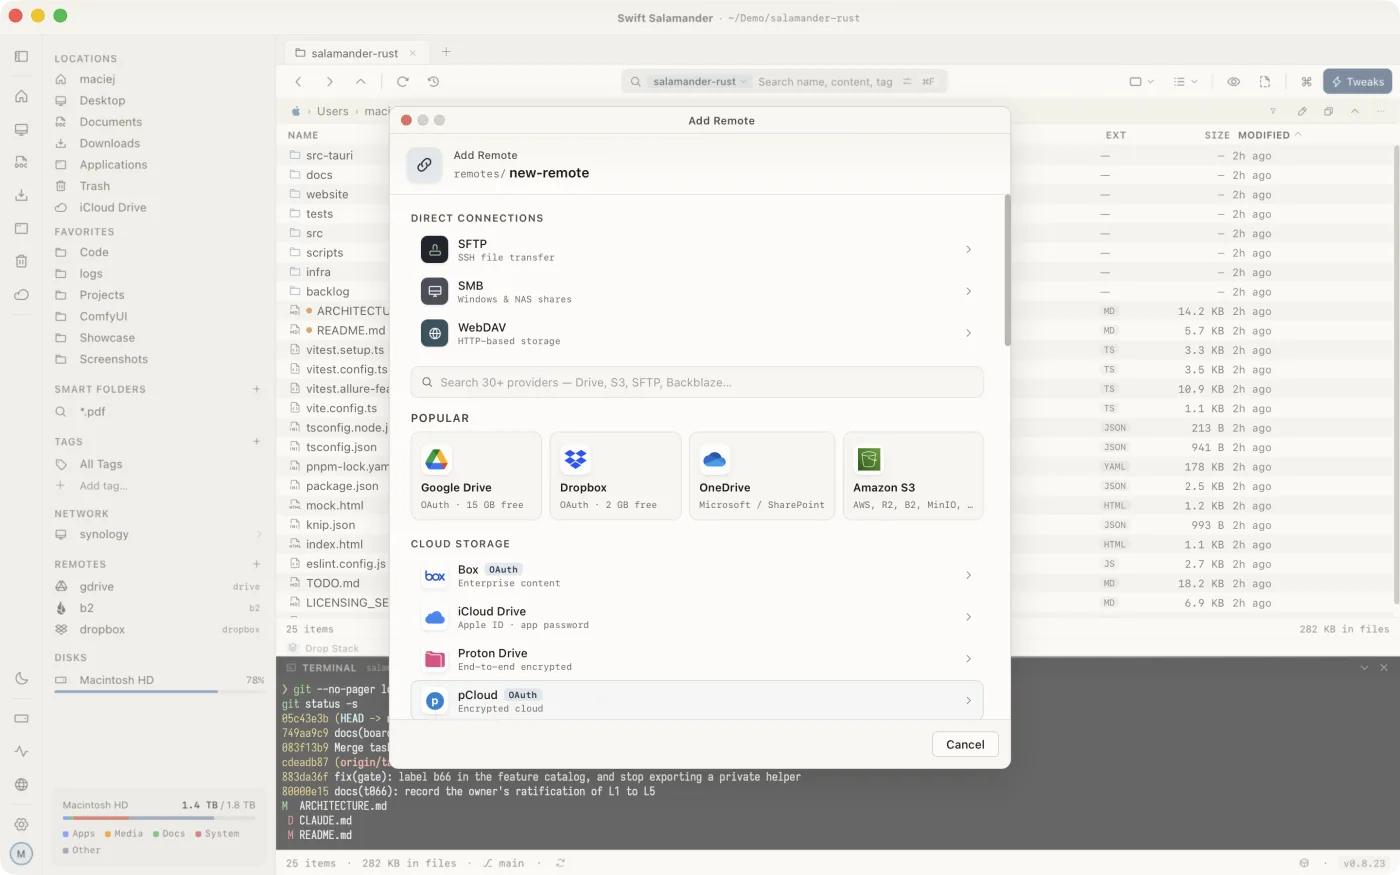Sort by the SIZE column header

click(x=1217, y=135)
